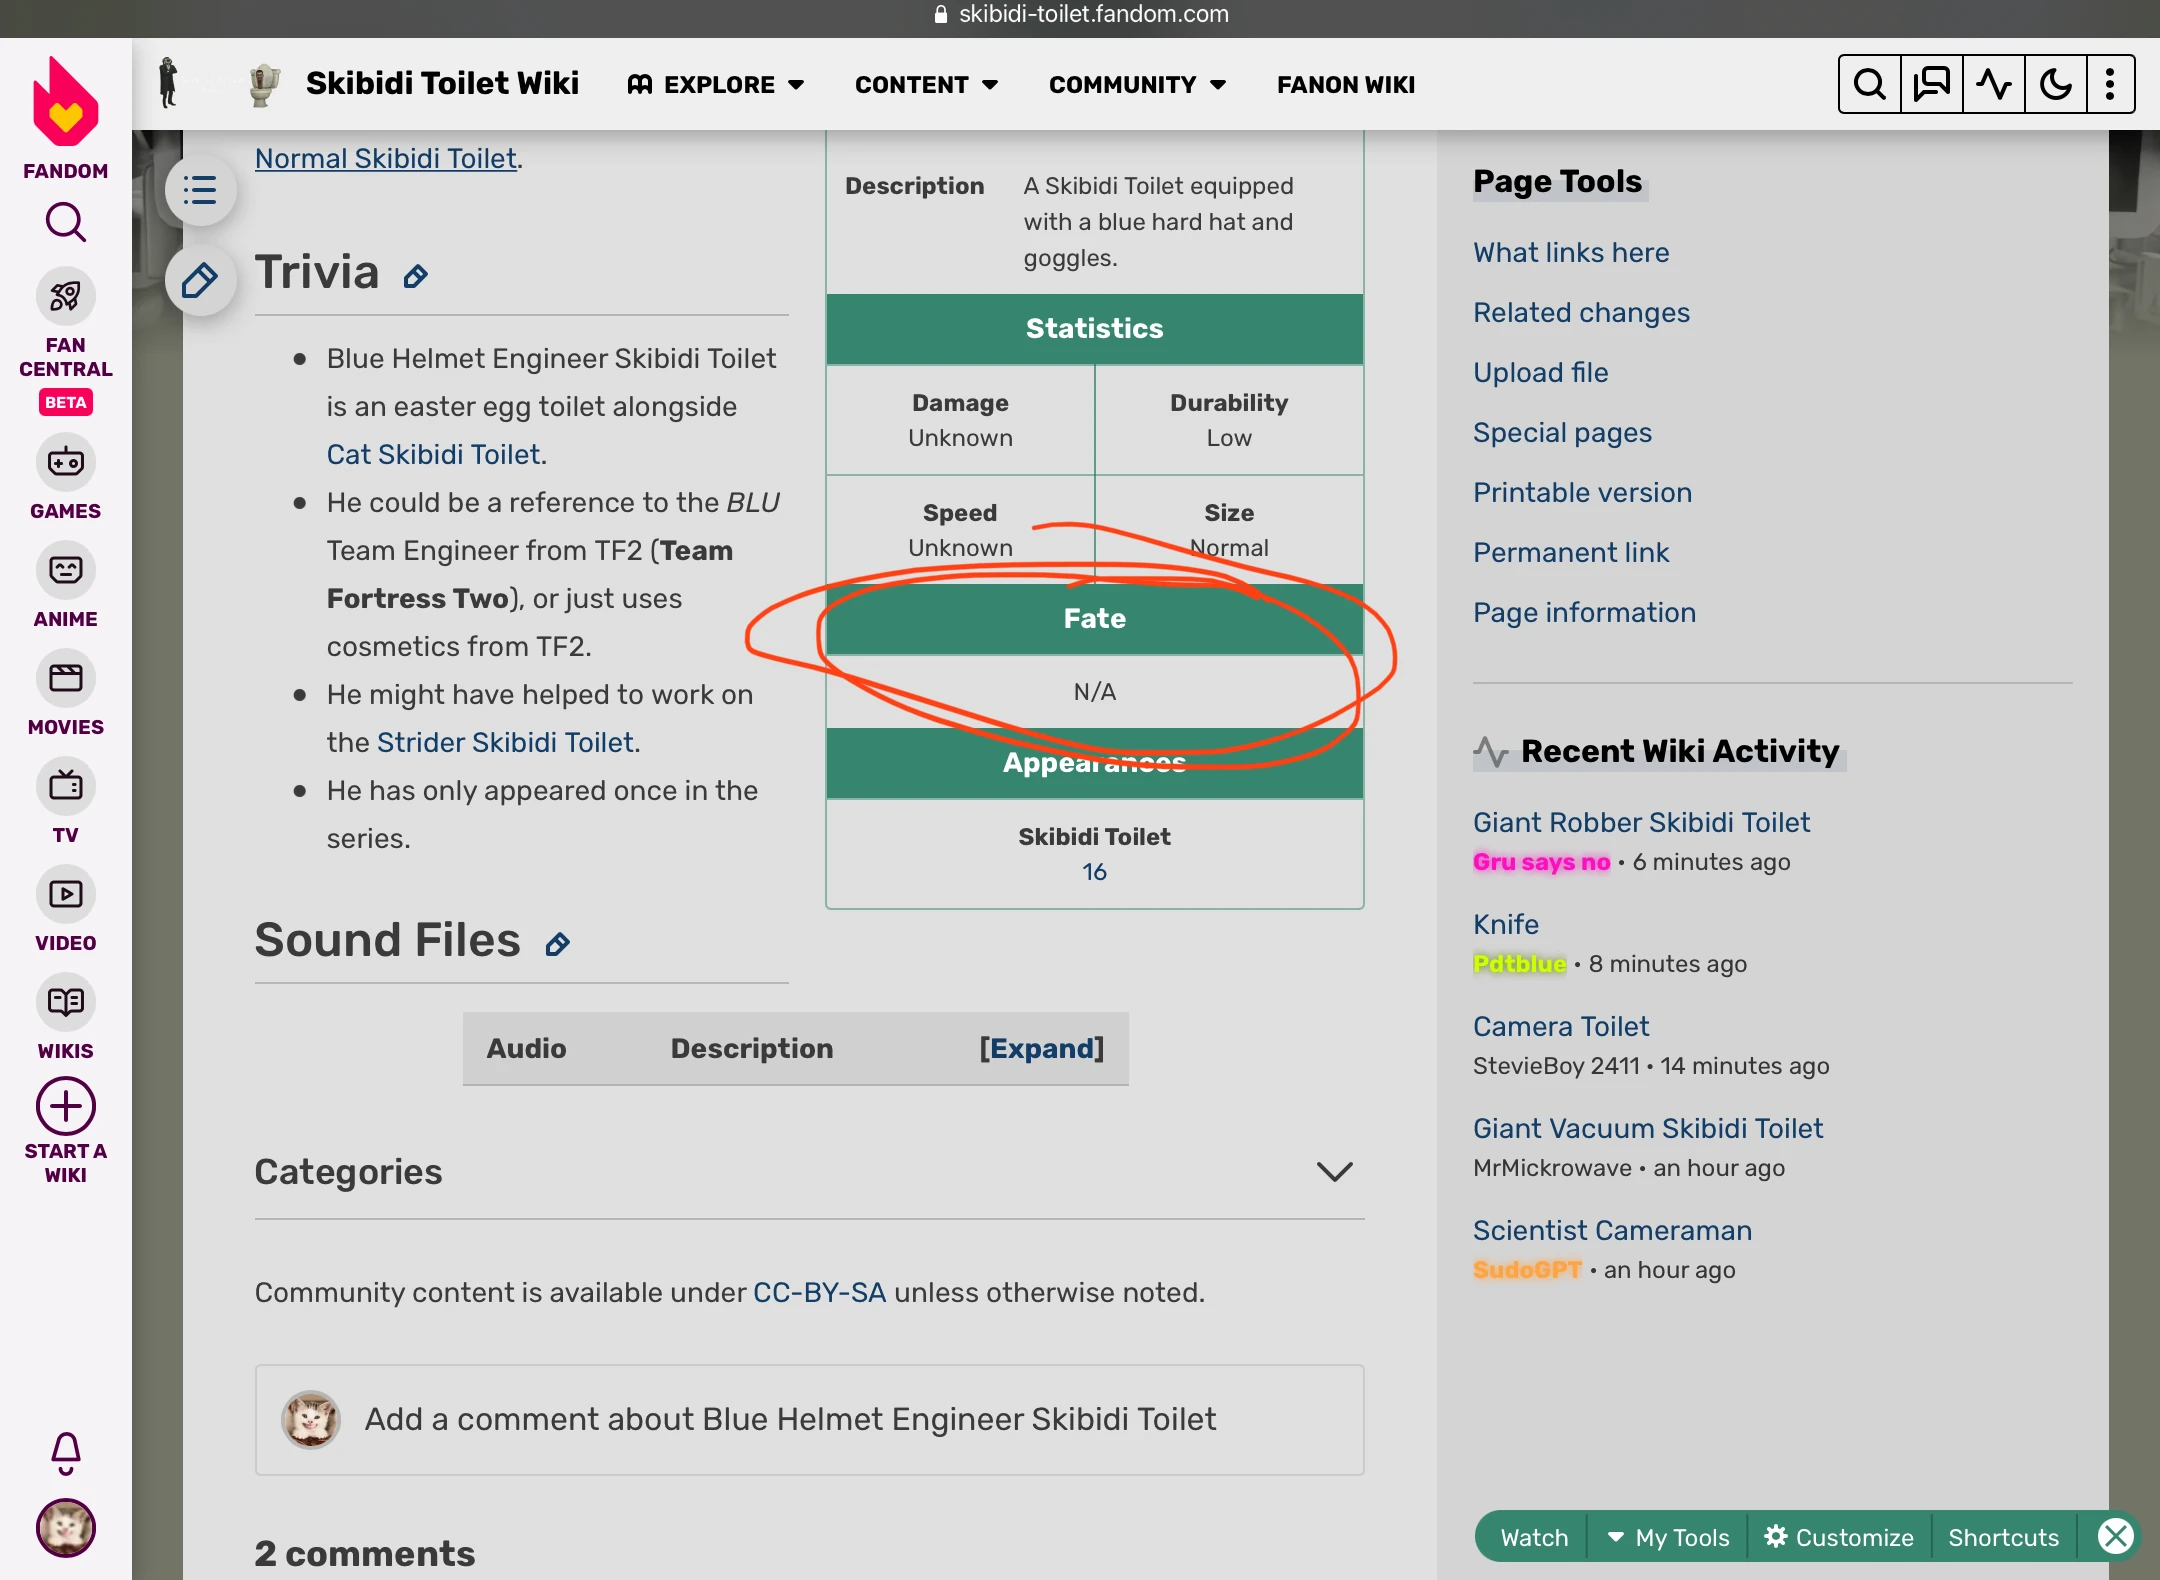The height and width of the screenshot is (1580, 2160).
Task: Select the Games icon in the sidebar
Action: (65, 463)
